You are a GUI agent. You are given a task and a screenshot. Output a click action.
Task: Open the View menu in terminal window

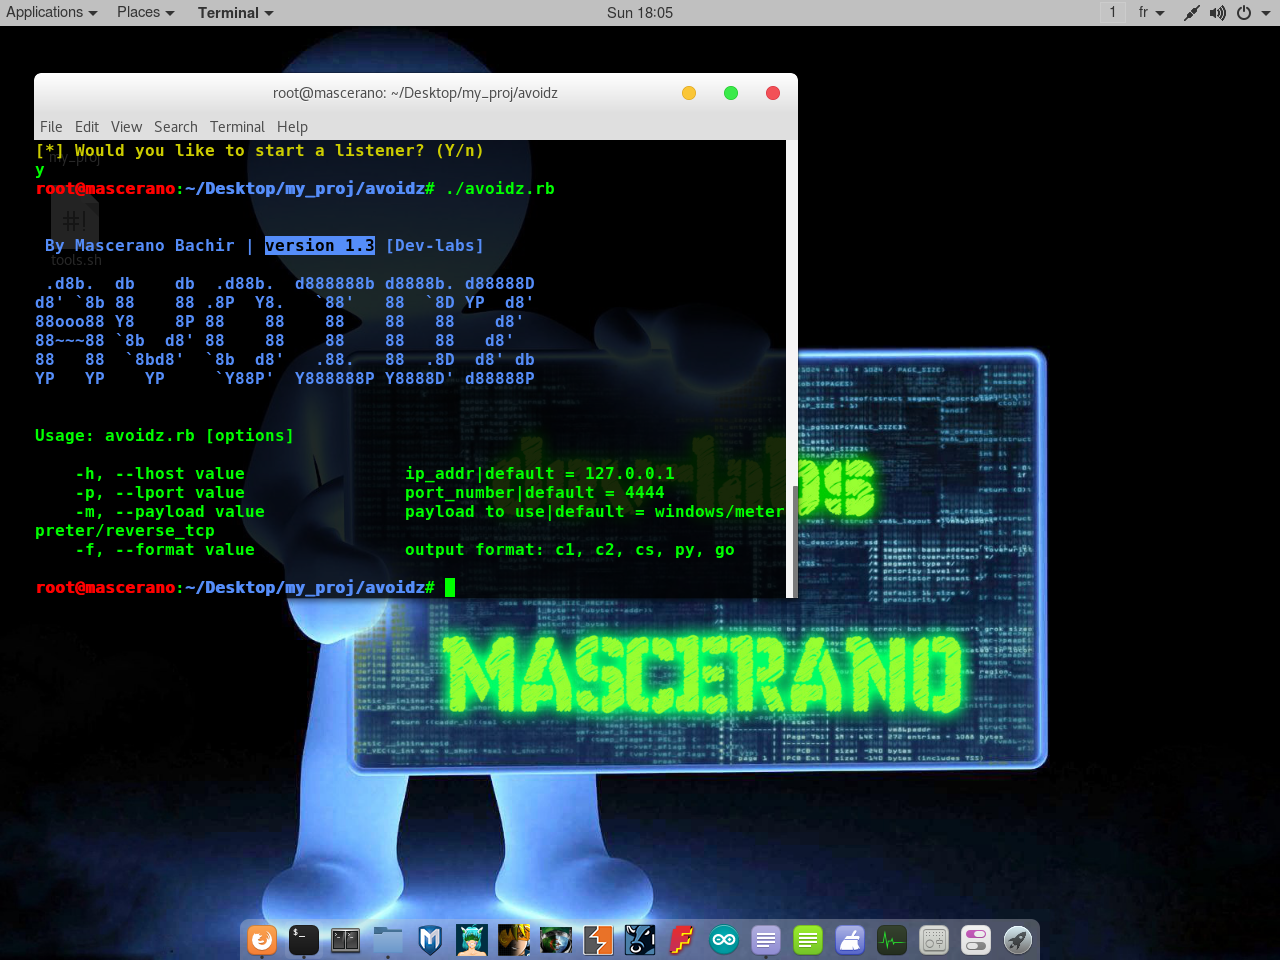[126, 127]
